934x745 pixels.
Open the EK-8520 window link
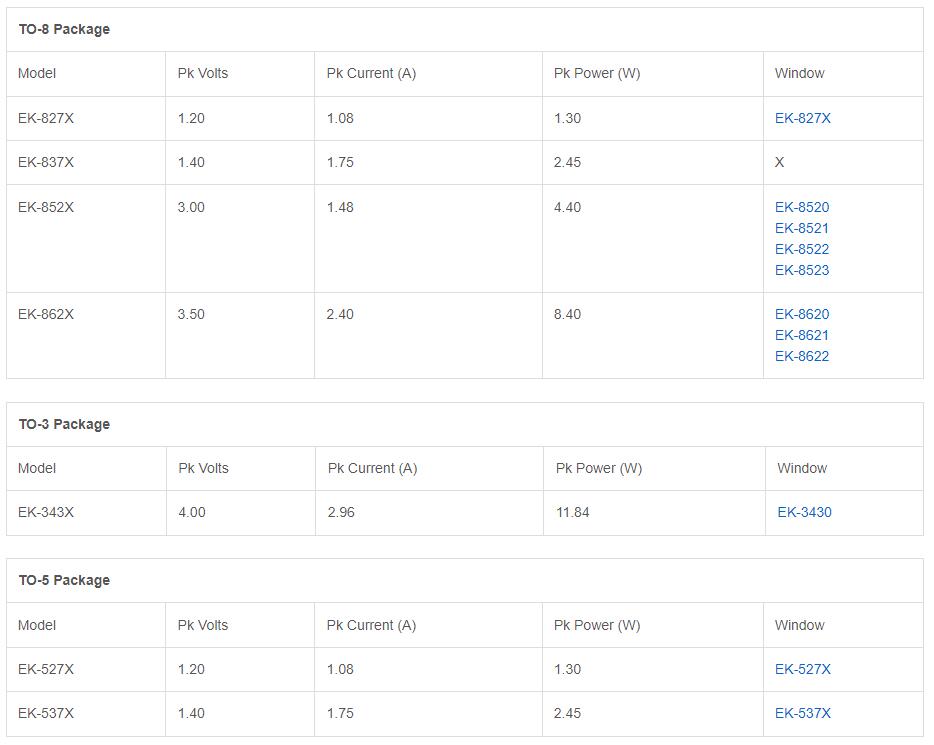tap(802, 207)
